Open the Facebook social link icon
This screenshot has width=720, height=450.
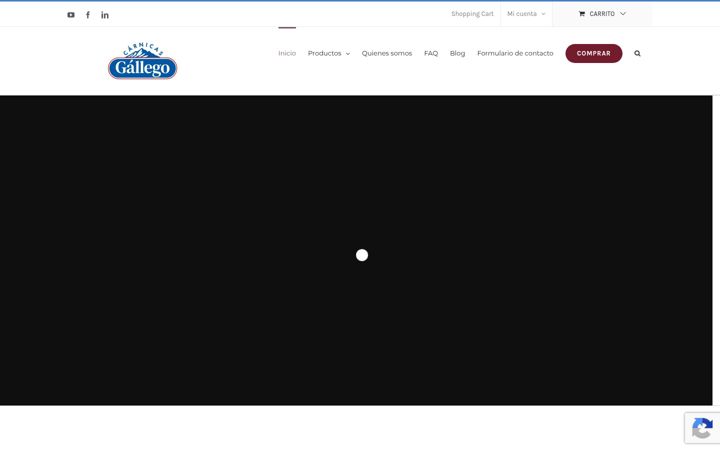(x=88, y=15)
